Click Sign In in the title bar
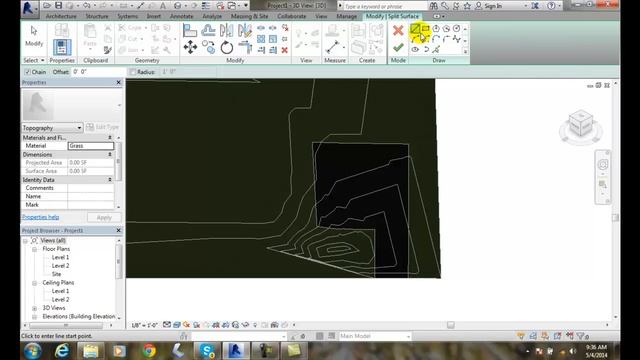 point(493,6)
